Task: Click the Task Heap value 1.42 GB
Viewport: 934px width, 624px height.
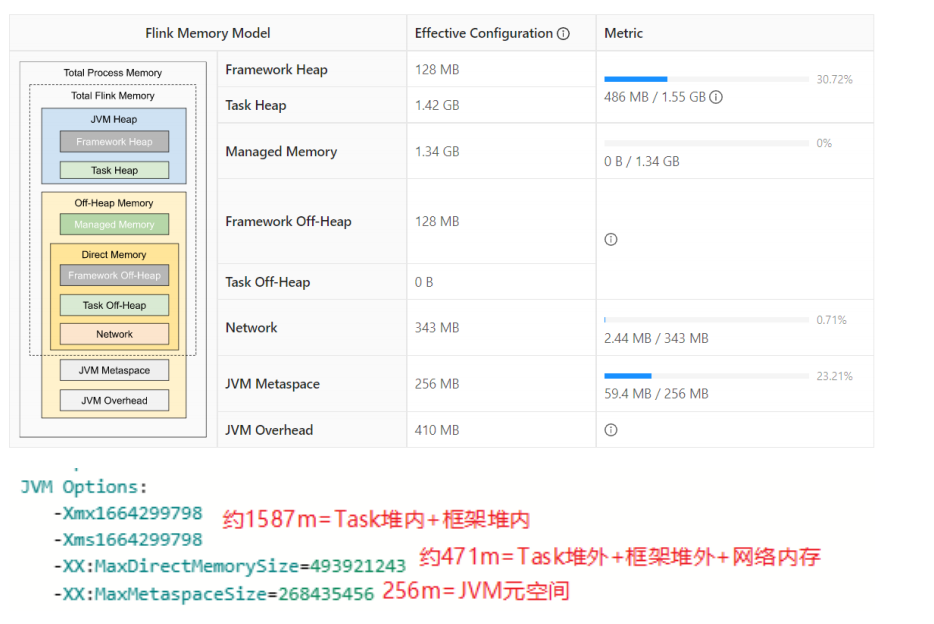Action: tap(437, 106)
